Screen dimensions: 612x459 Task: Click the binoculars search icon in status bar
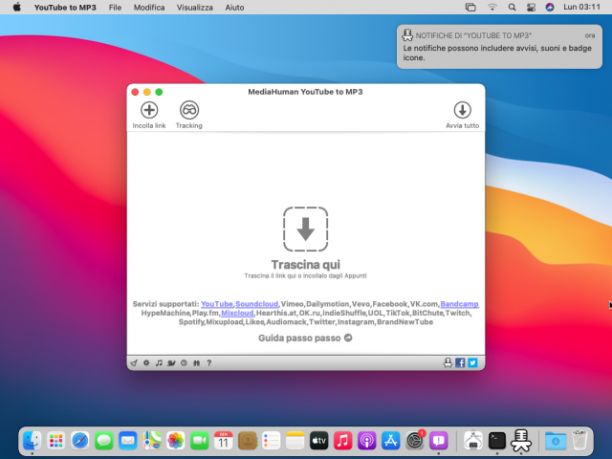click(x=196, y=363)
